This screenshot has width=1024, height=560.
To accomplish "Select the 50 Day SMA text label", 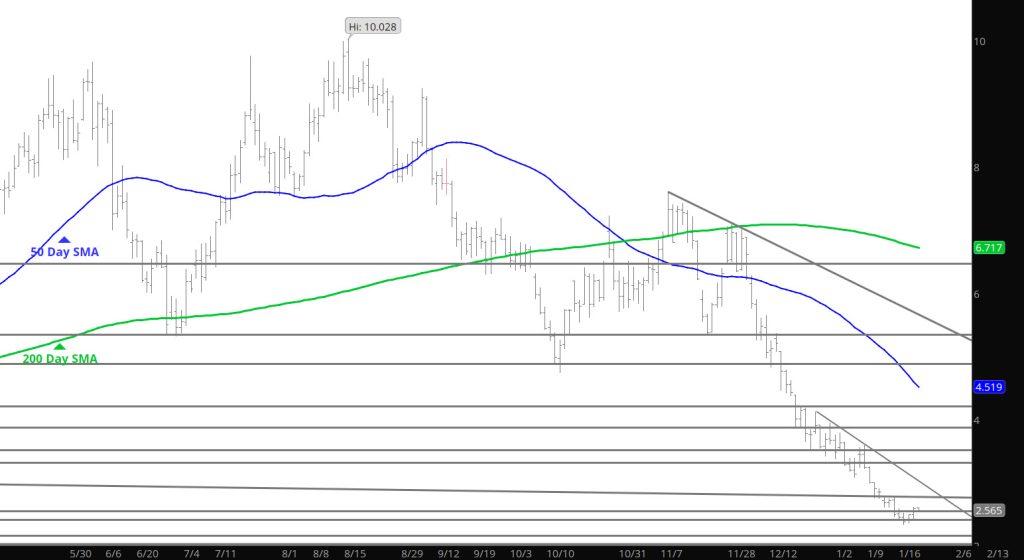I will (64, 253).
